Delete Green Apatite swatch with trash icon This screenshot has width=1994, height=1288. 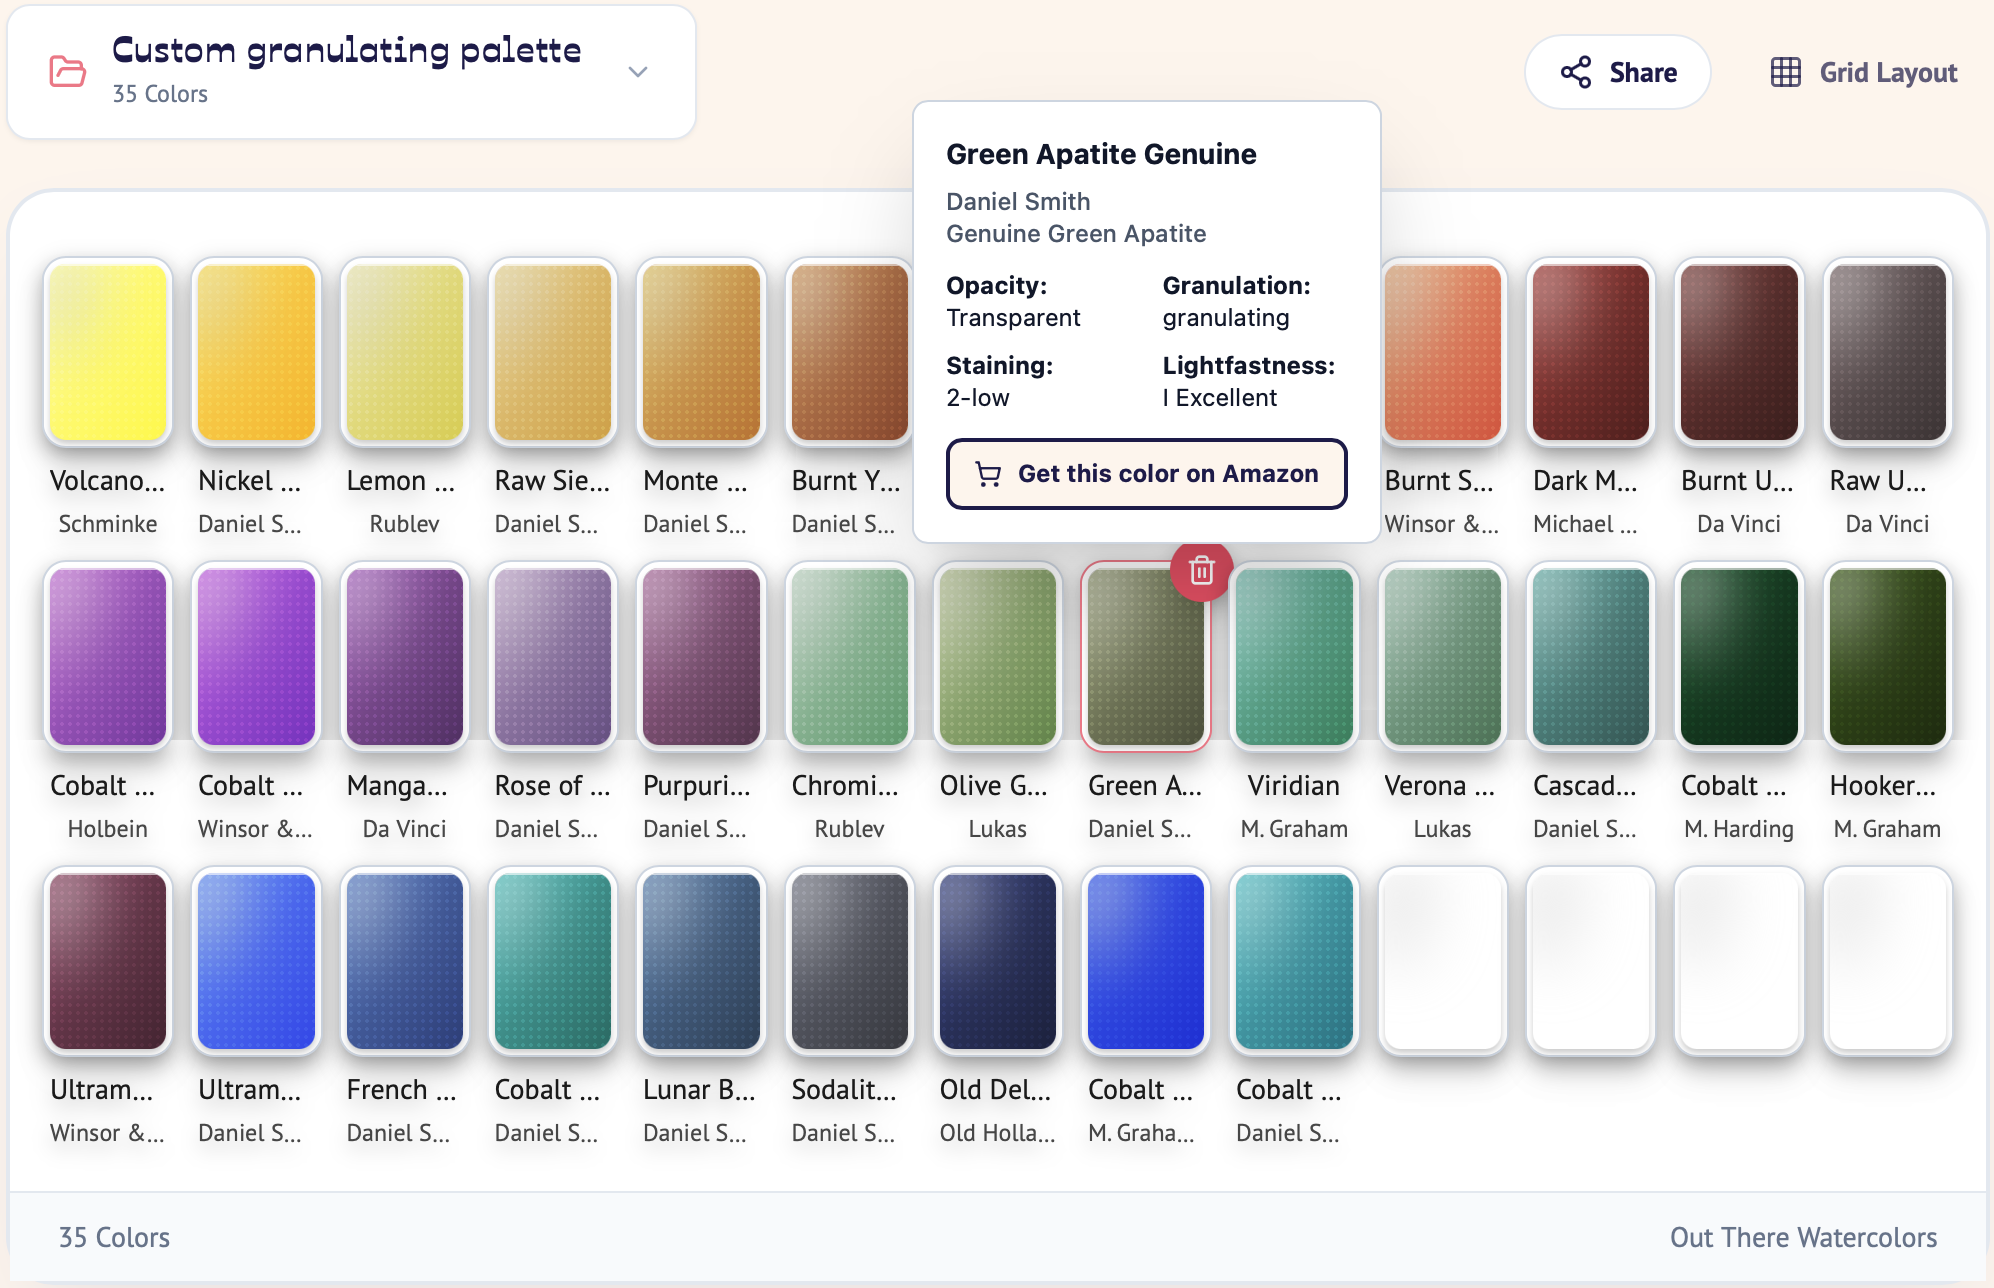tap(1201, 571)
